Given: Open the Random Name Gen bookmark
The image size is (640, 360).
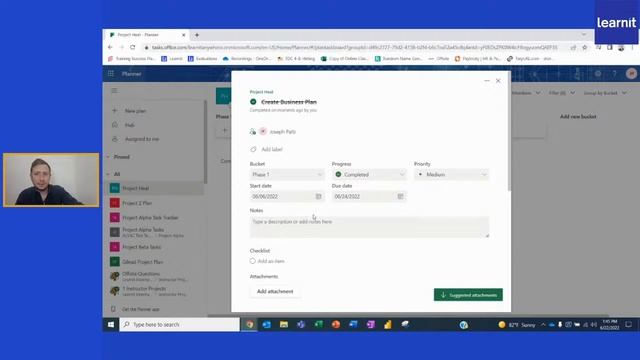Looking at the screenshot, I should [x=398, y=59].
